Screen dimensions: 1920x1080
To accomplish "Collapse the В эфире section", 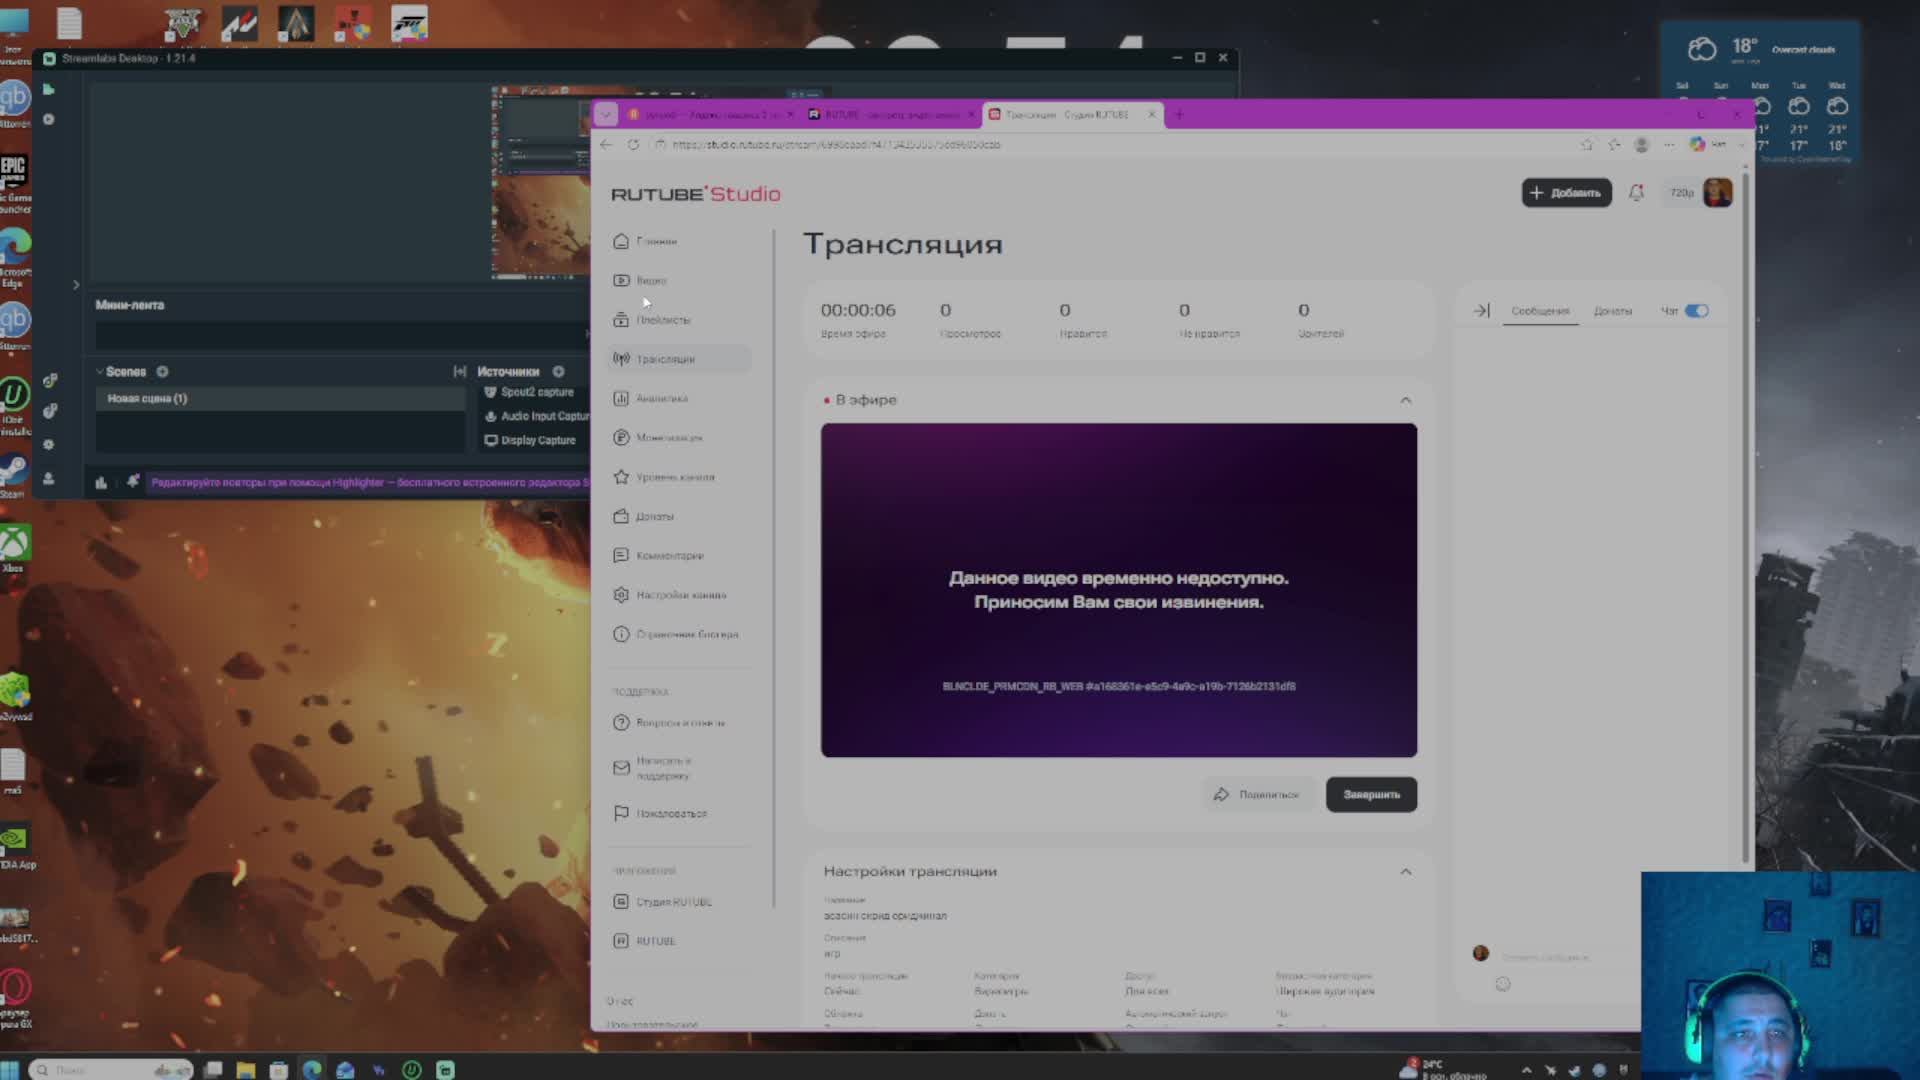I will [x=1405, y=400].
